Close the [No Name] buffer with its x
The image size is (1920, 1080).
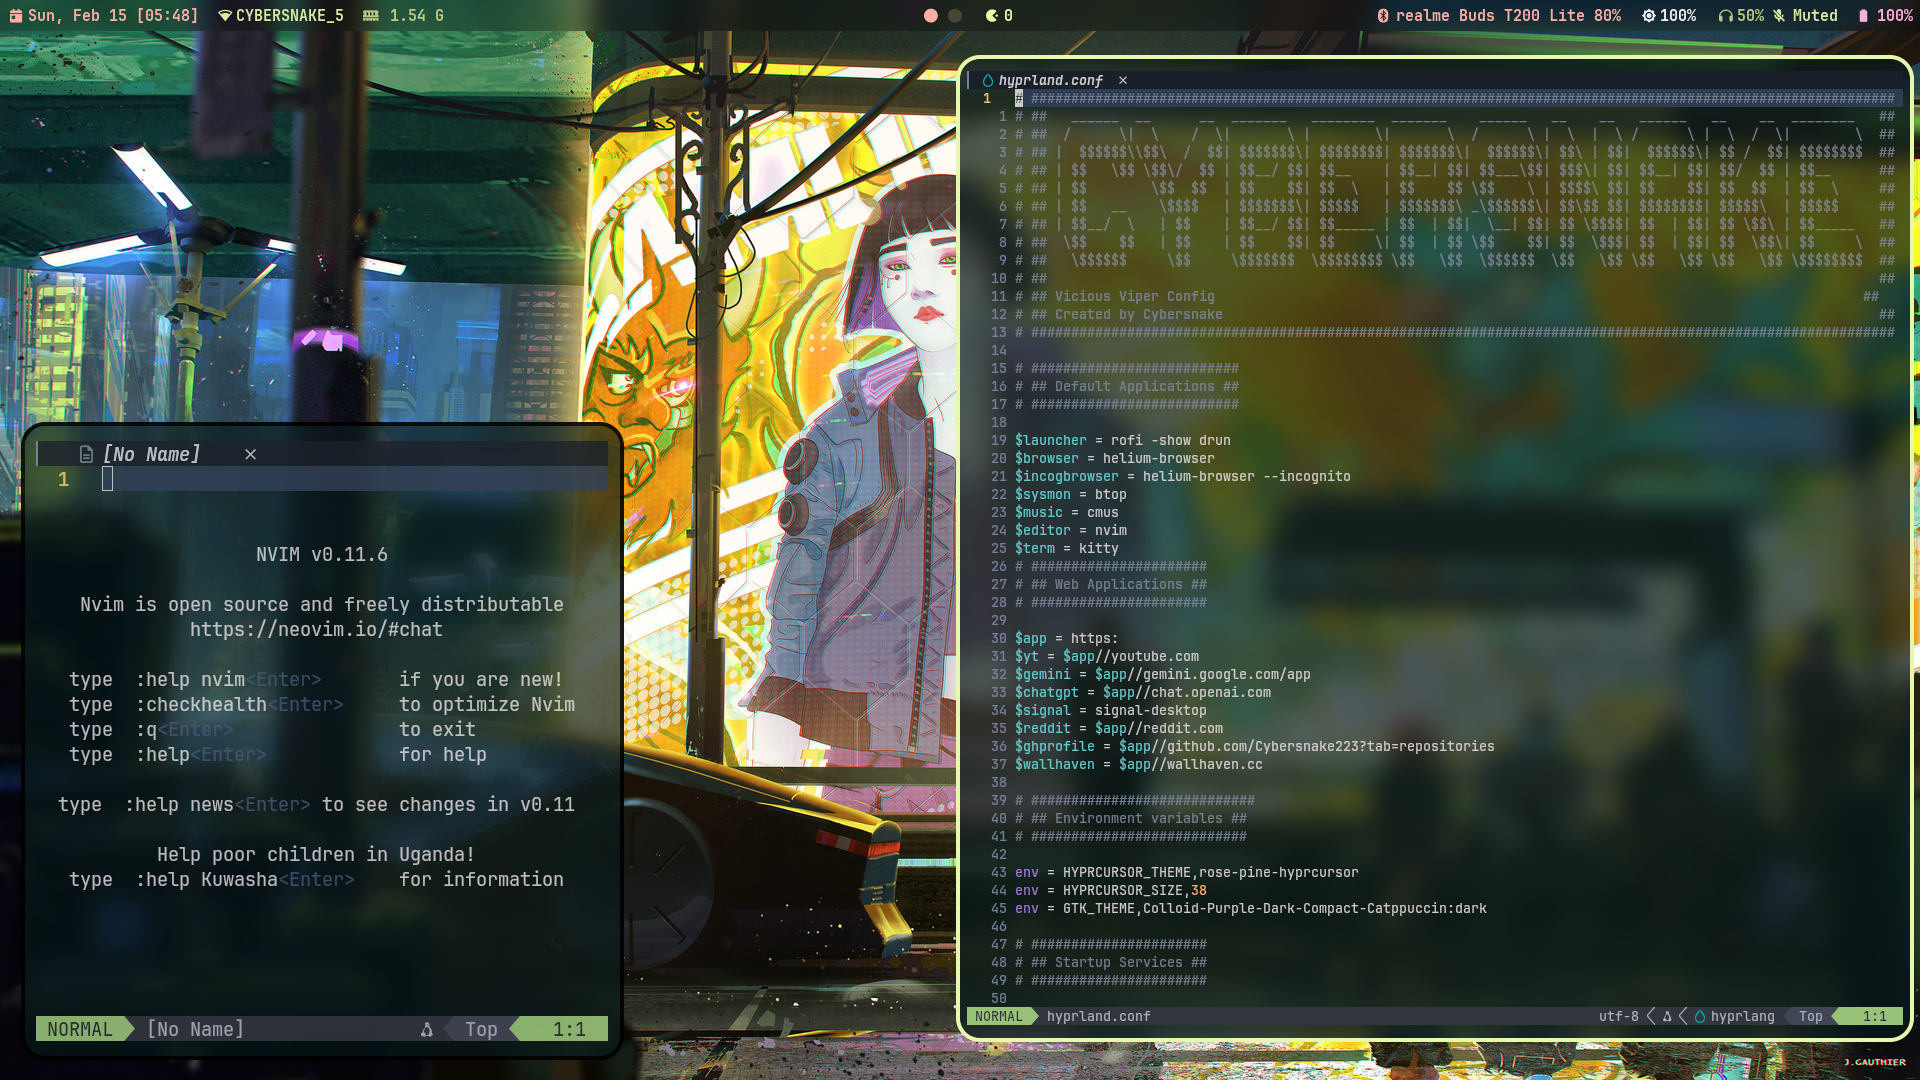tap(249, 454)
